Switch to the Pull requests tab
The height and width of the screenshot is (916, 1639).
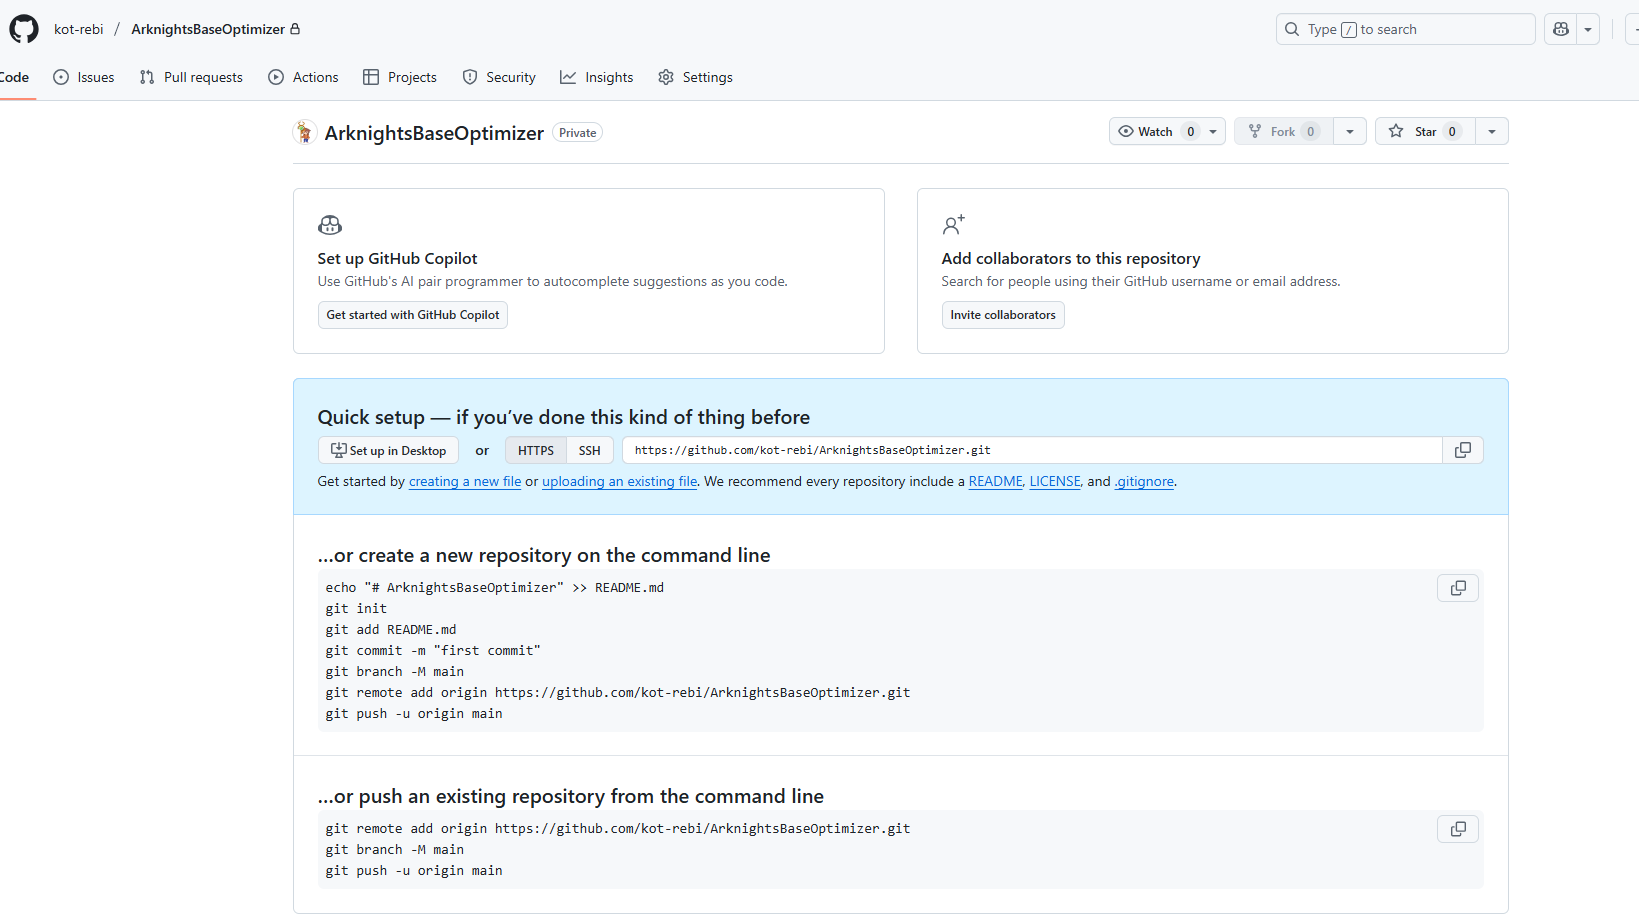[191, 77]
